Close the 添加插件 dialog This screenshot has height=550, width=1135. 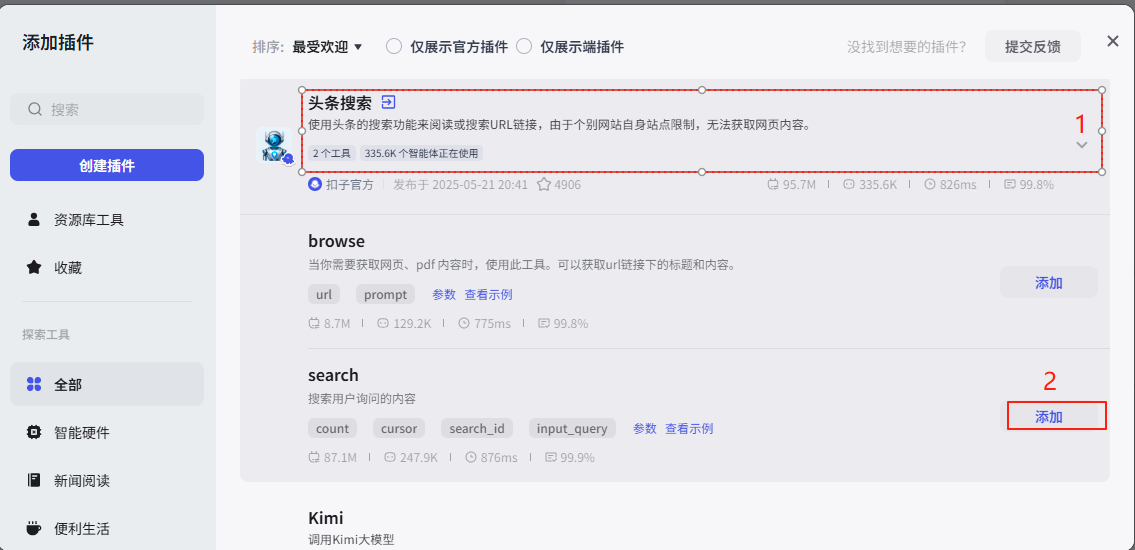[x=1113, y=41]
